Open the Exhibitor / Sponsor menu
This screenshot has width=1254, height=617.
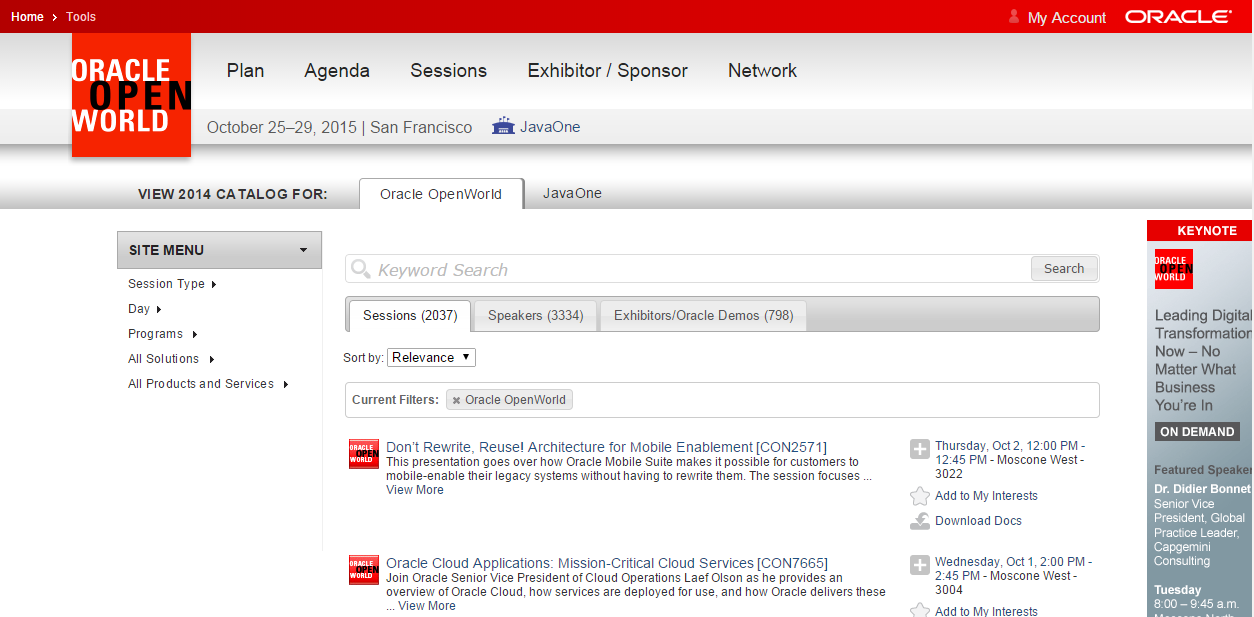point(608,71)
